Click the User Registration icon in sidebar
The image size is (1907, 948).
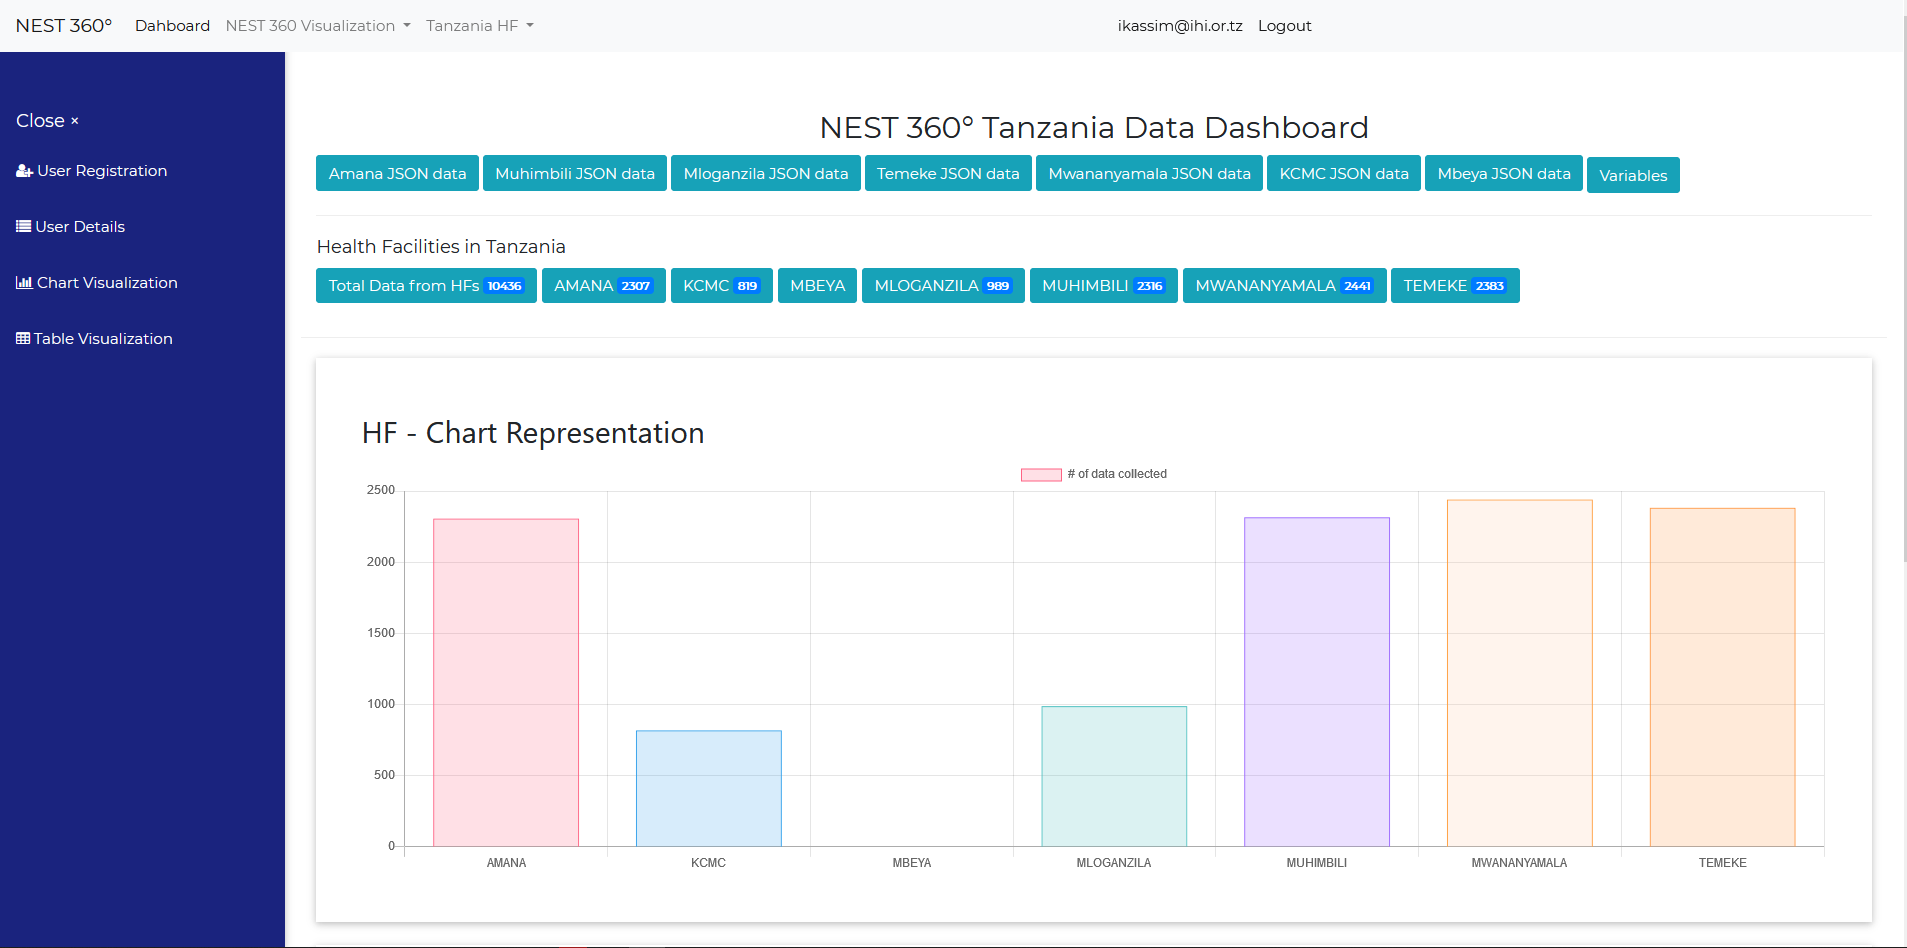(x=24, y=171)
